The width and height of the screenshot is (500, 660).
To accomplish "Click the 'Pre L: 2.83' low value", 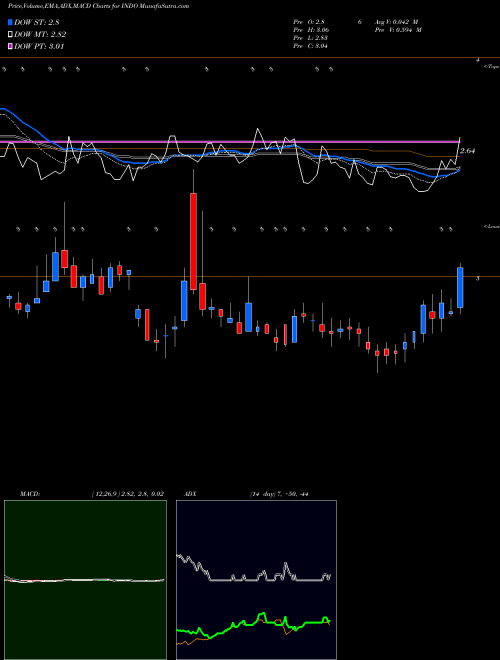I will point(311,38).
